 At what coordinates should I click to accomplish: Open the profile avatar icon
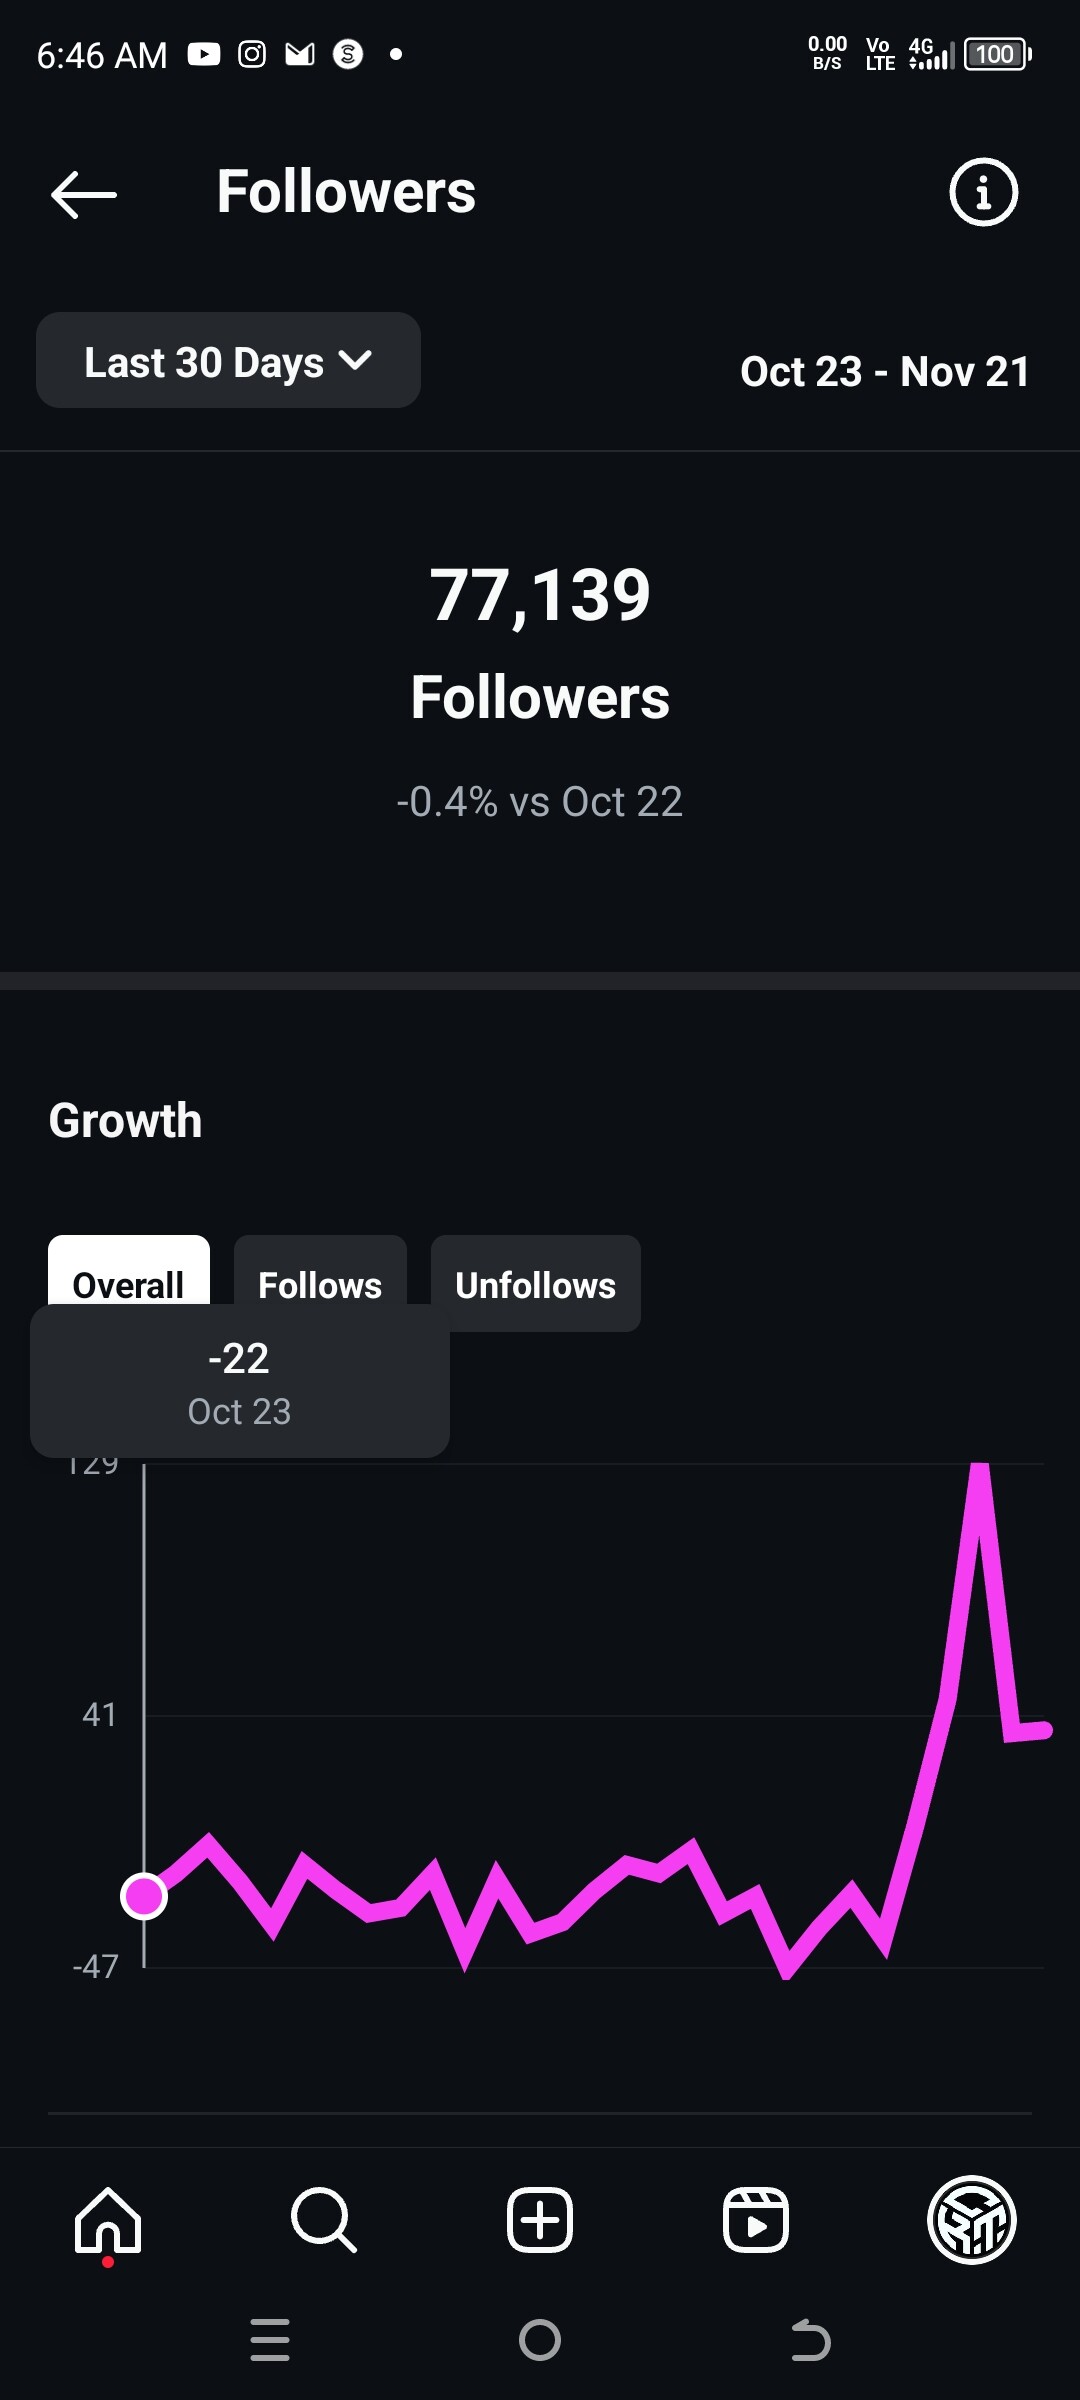click(972, 2220)
